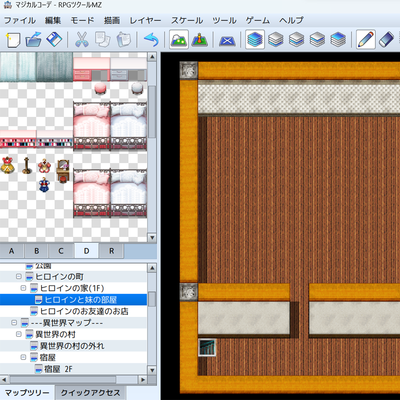Pick the white round stool tile
Viewport: 400px width, 400px height.
tap(137, 89)
